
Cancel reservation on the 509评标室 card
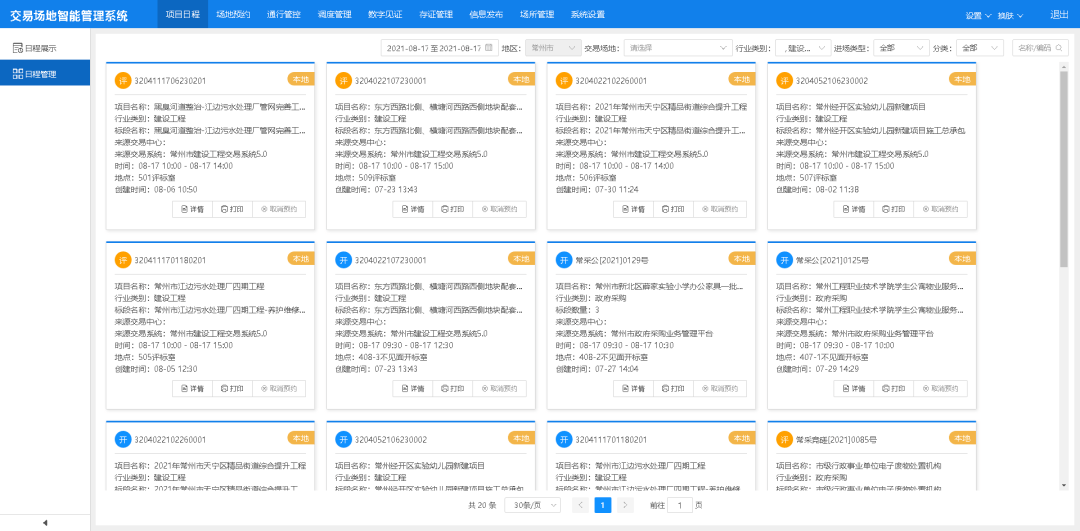499,209
